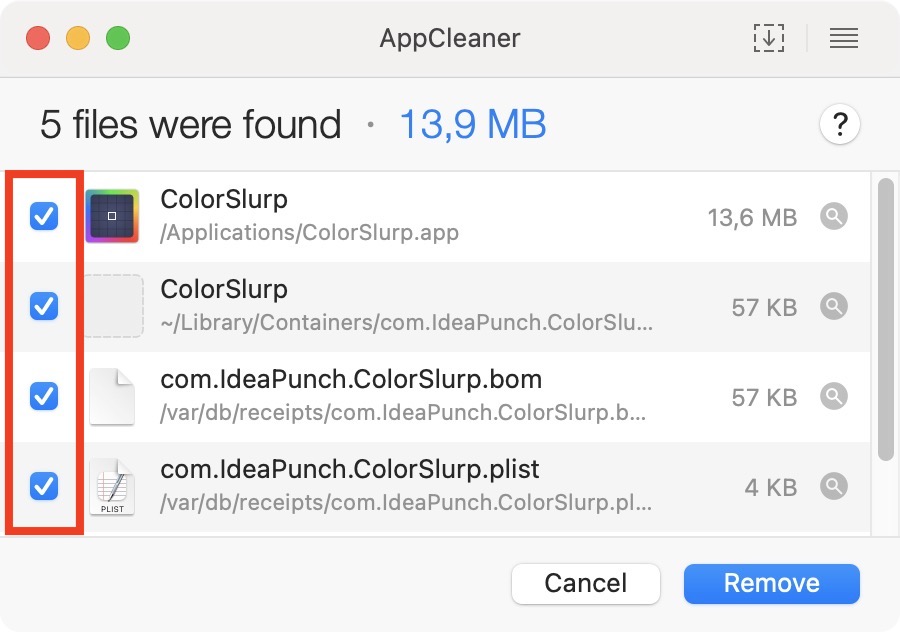Click the blue Remove button
Screen dimensions: 900x632
point(771,583)
